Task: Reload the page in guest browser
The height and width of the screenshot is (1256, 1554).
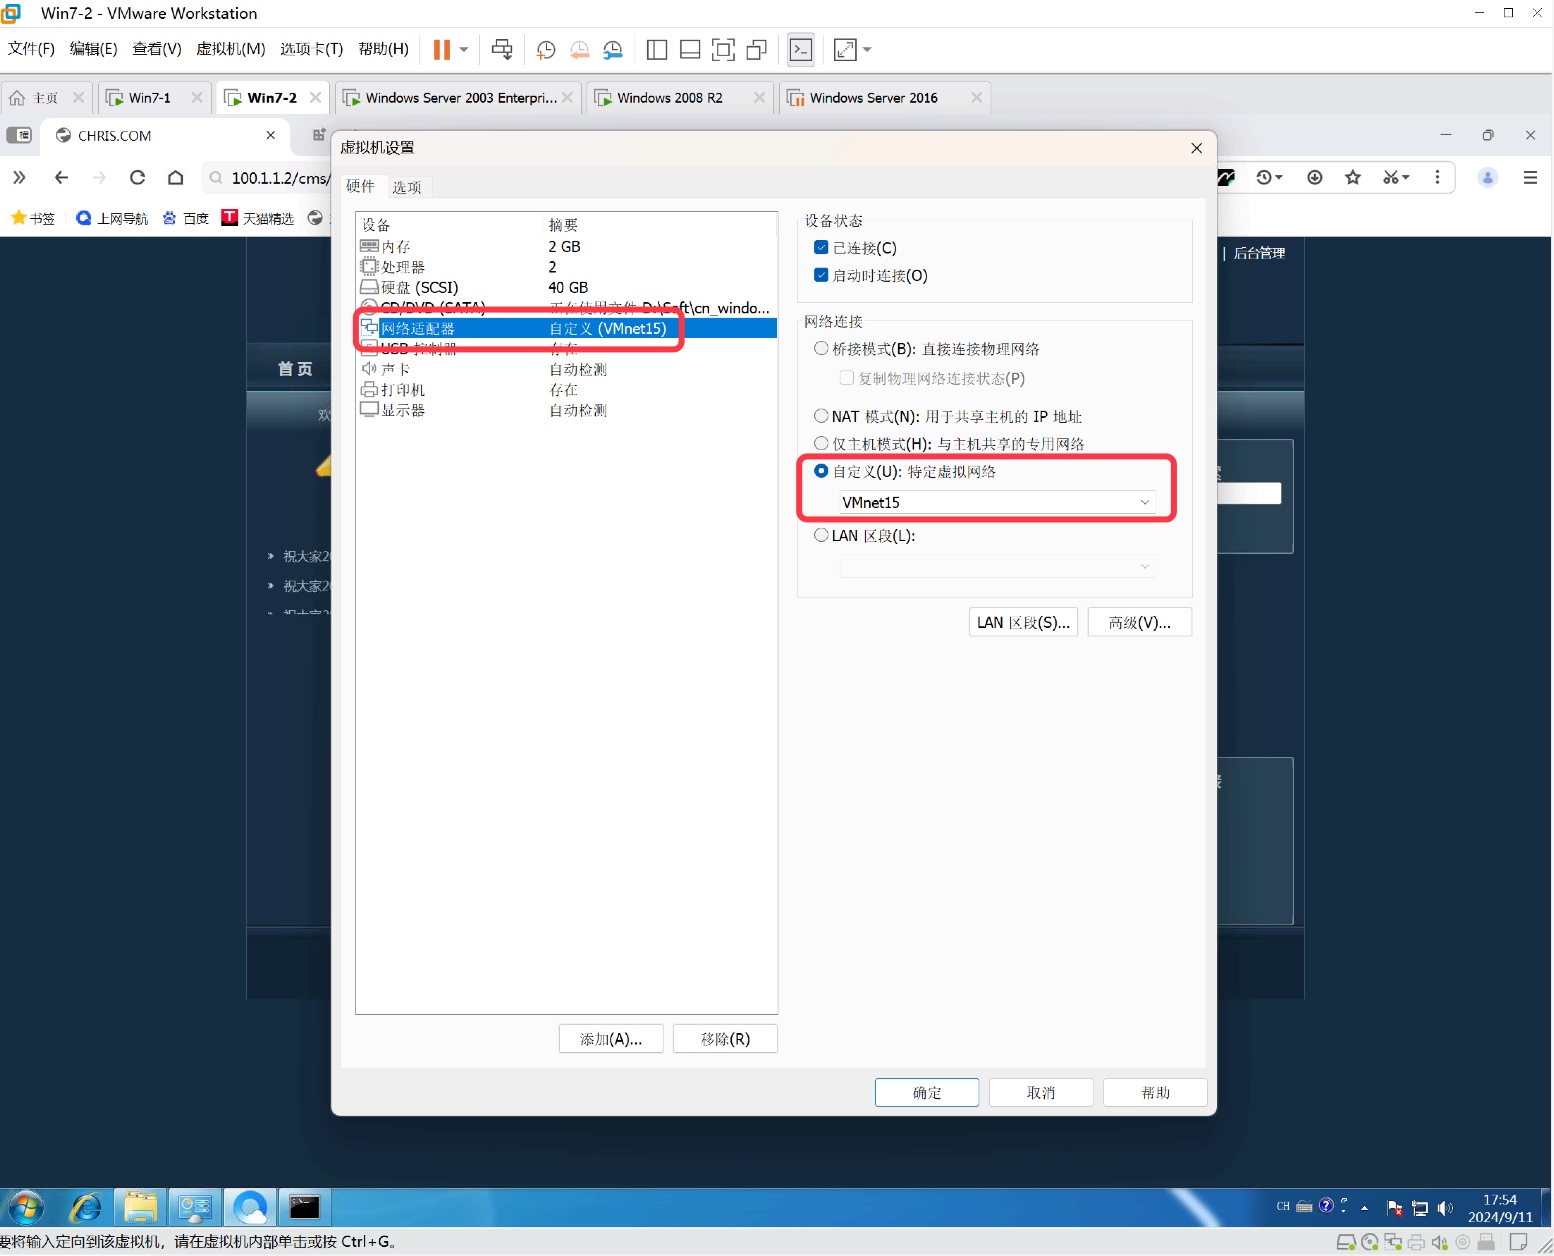Action: [138, 177]
